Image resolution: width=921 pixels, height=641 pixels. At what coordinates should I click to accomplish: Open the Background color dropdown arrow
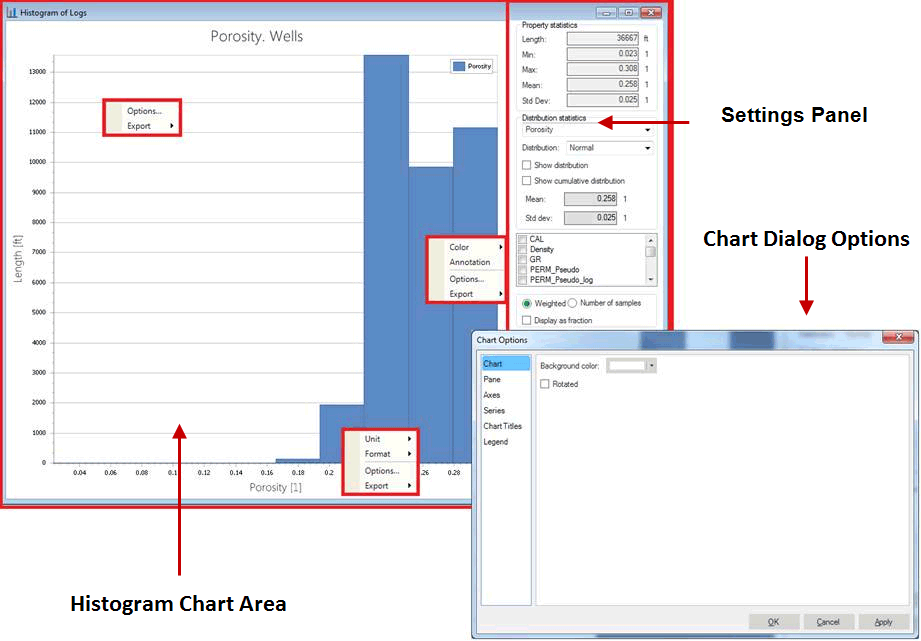[x=652, y=366]
